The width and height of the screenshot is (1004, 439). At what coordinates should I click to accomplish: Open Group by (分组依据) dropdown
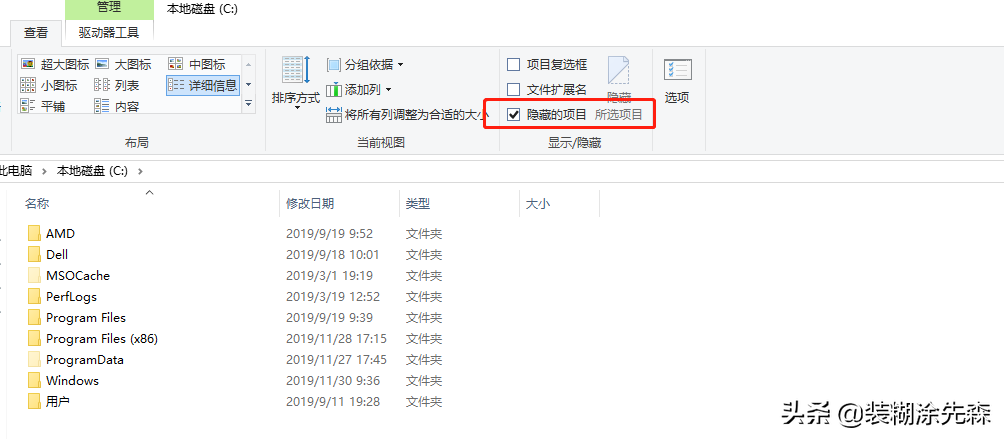coord(366,65)
